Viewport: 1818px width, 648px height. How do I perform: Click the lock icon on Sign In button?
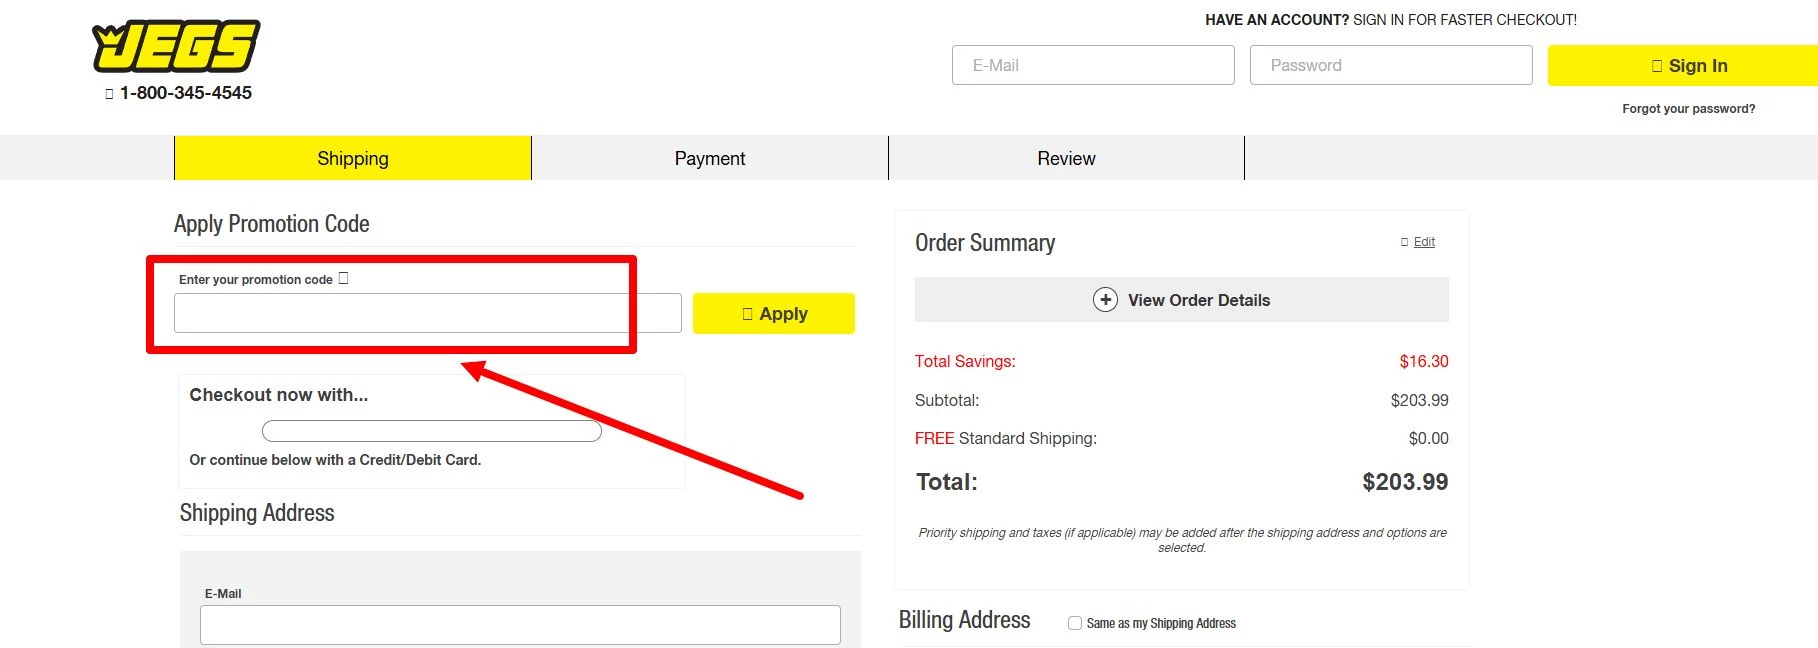[1657, 66]
